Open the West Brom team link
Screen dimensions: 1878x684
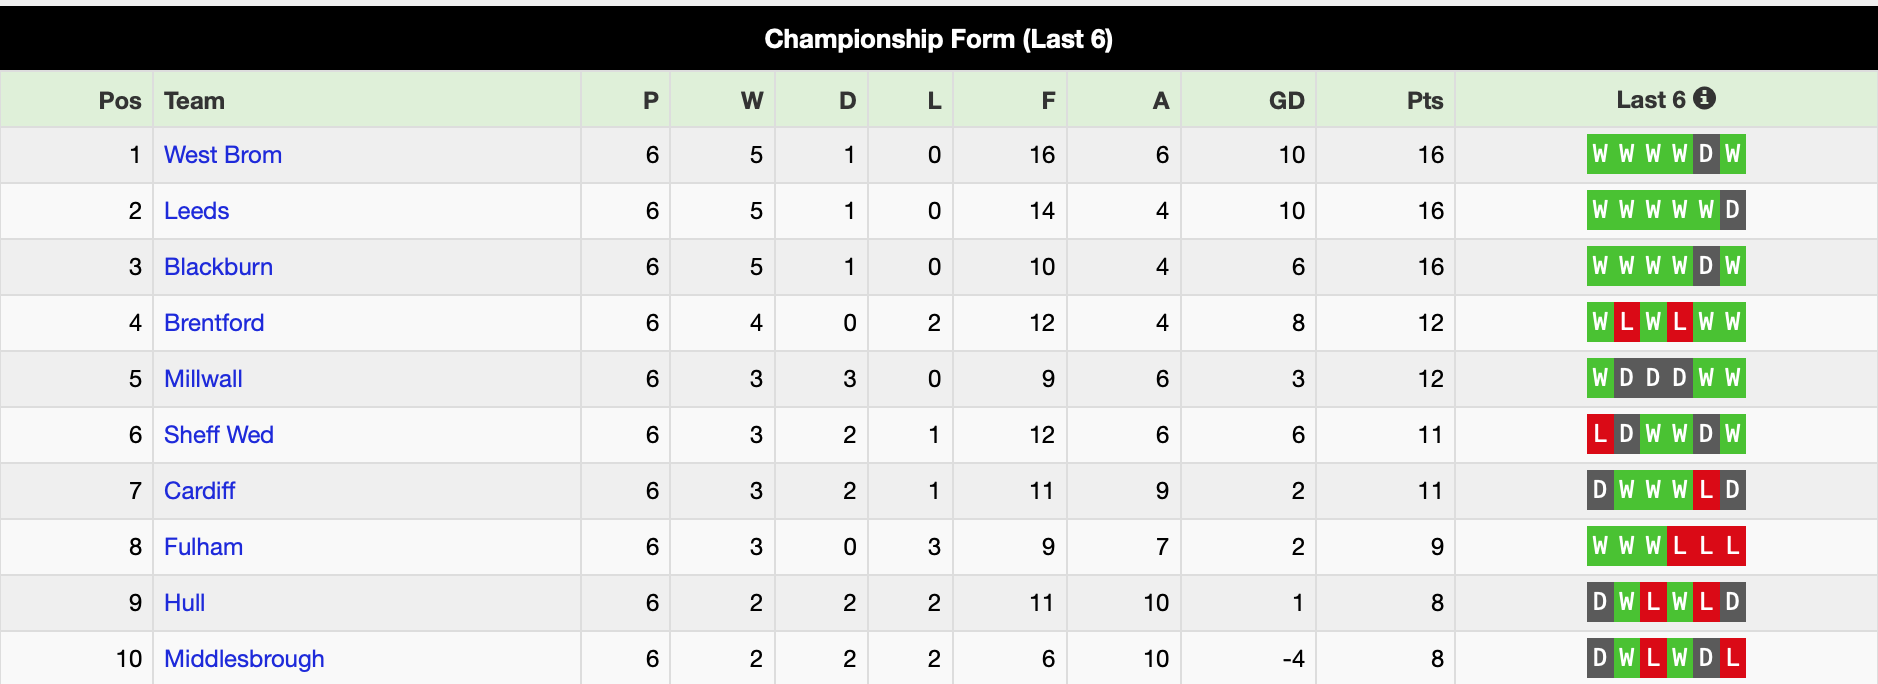pyautogui.click(x=223, y=155)
